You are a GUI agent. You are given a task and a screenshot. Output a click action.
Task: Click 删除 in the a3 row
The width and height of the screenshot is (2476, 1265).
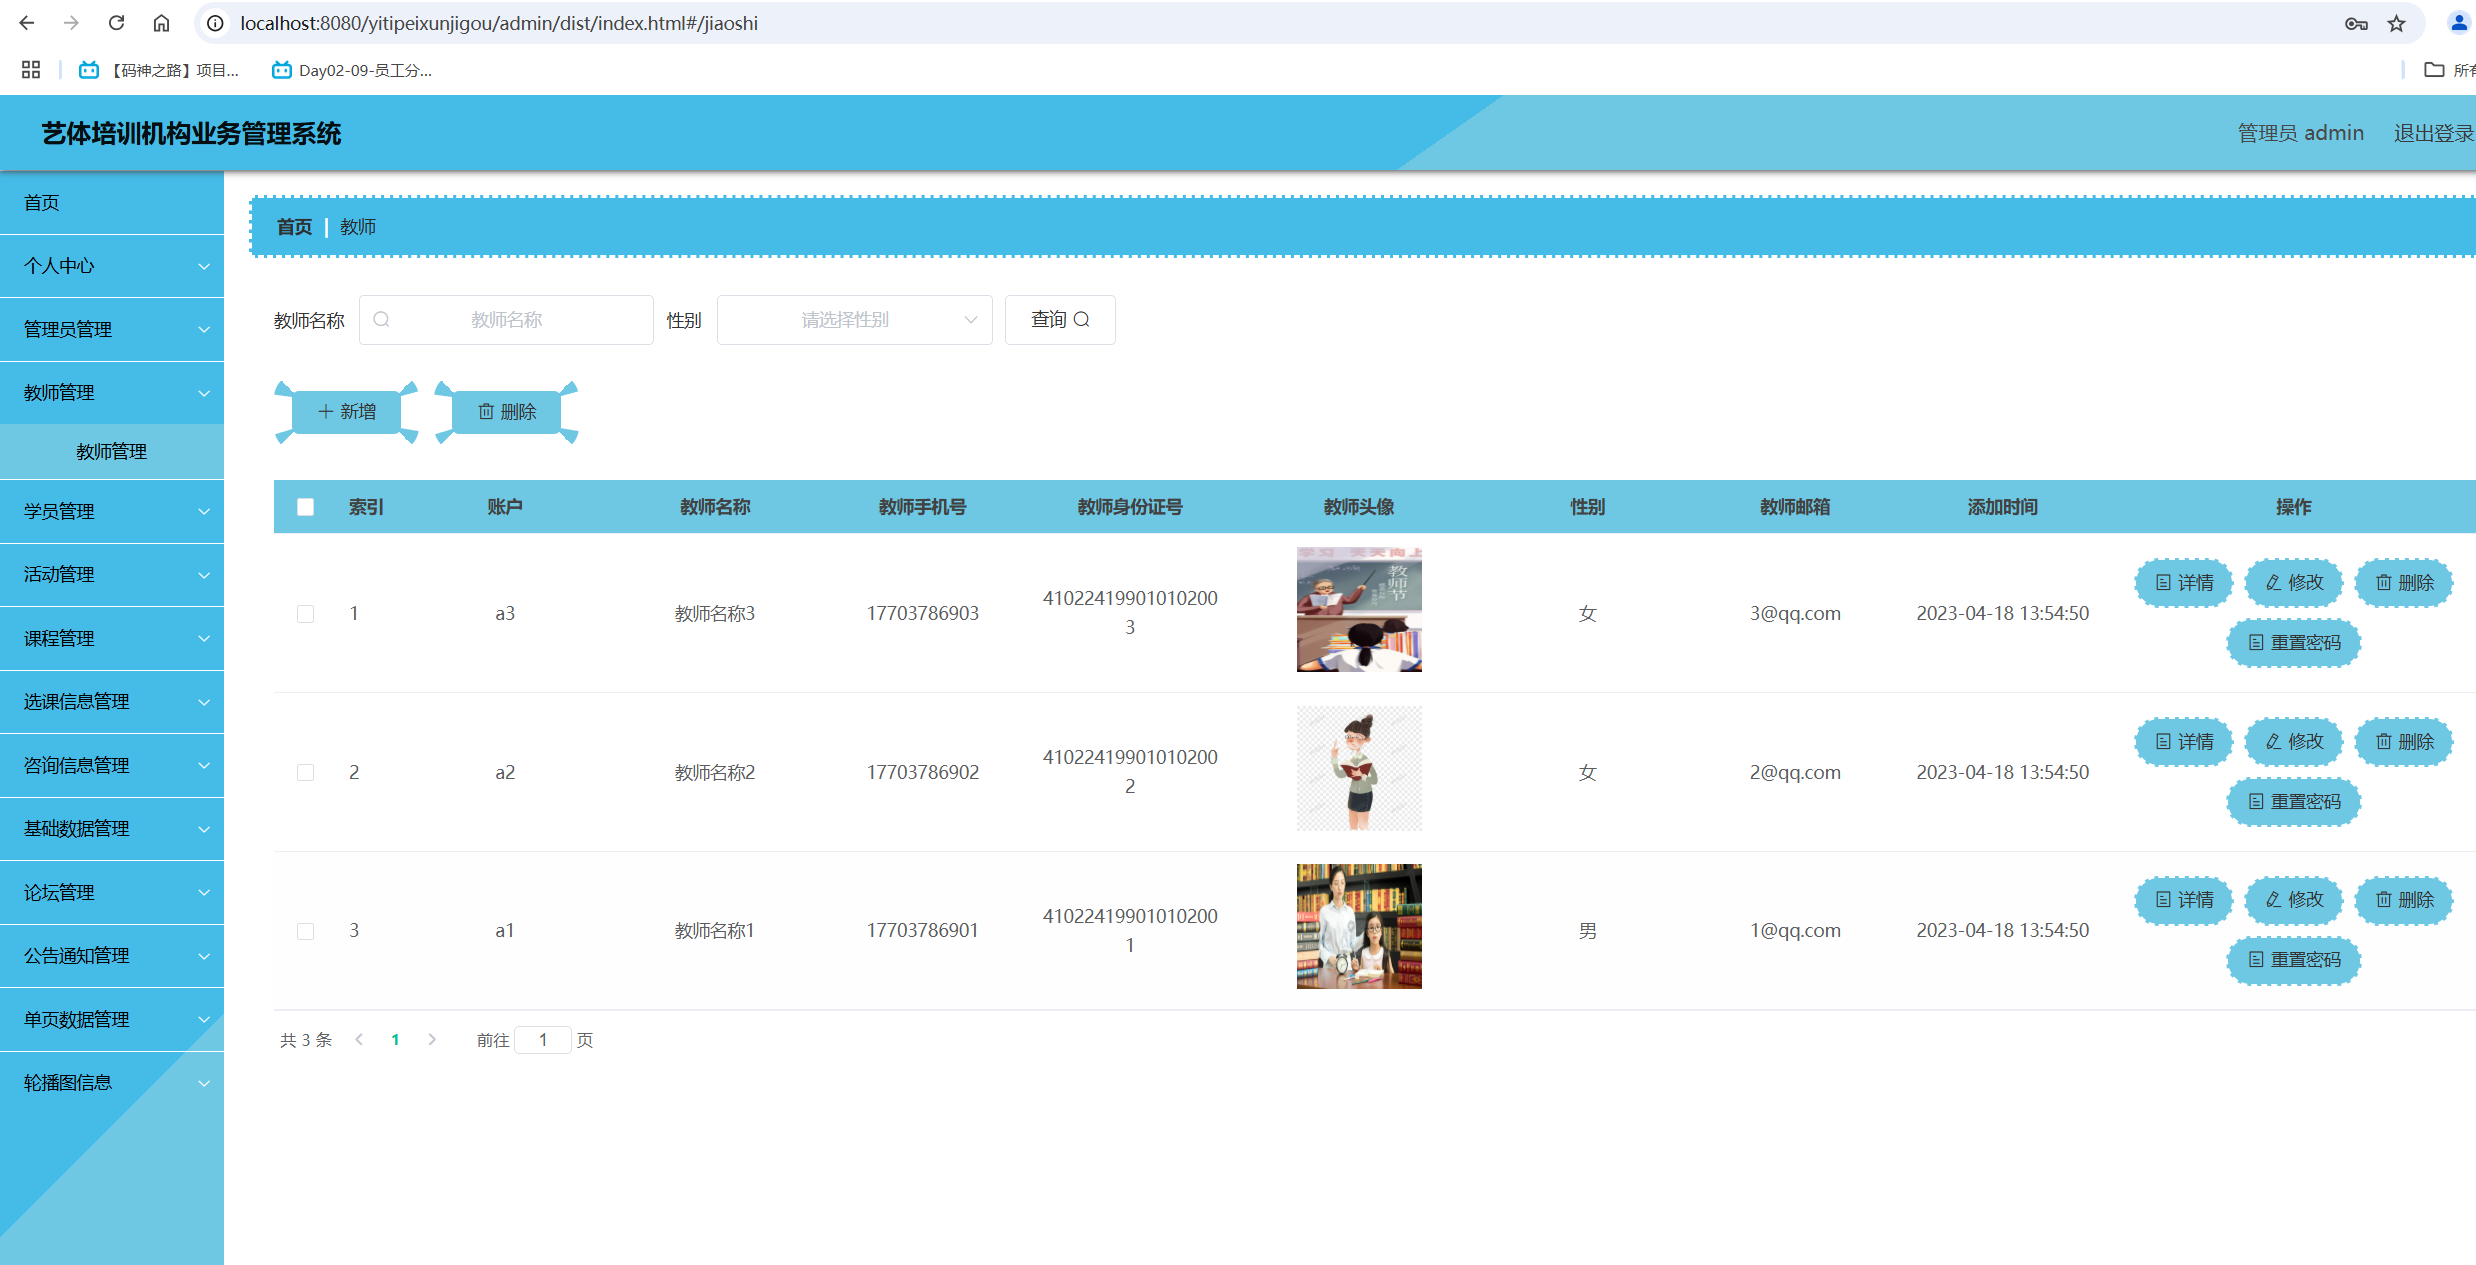coord(2404,583)
